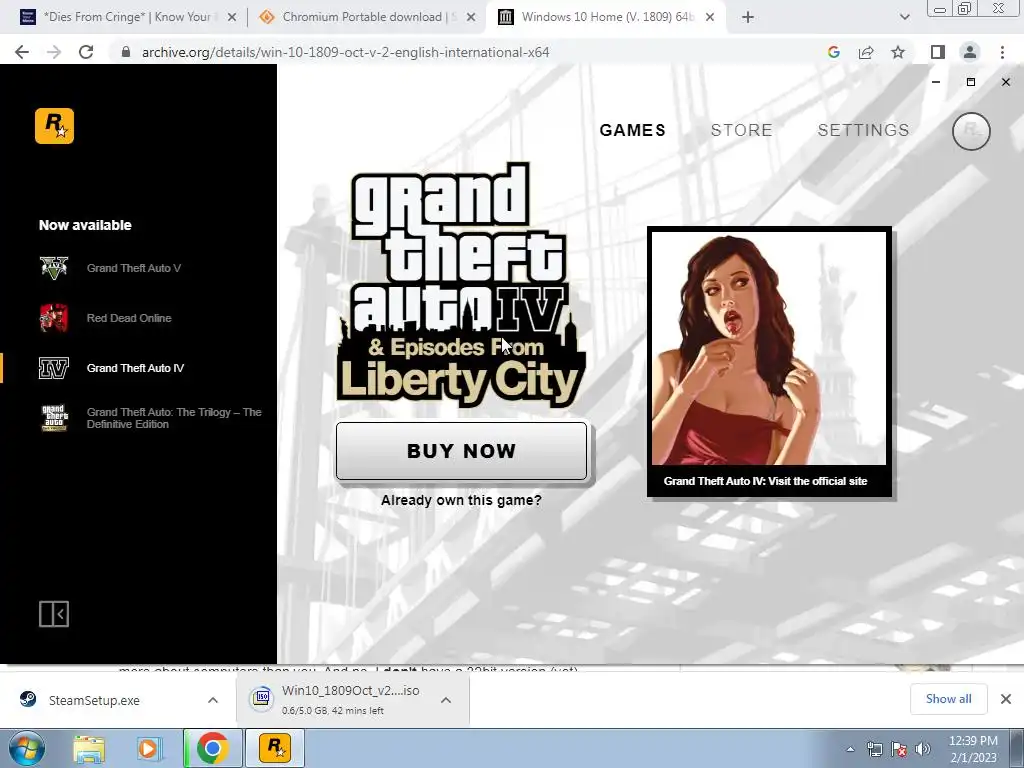Screen dimensions: 1024x768
Task: Open Windows Media Player from taskbar
Action: pos(148,748)
